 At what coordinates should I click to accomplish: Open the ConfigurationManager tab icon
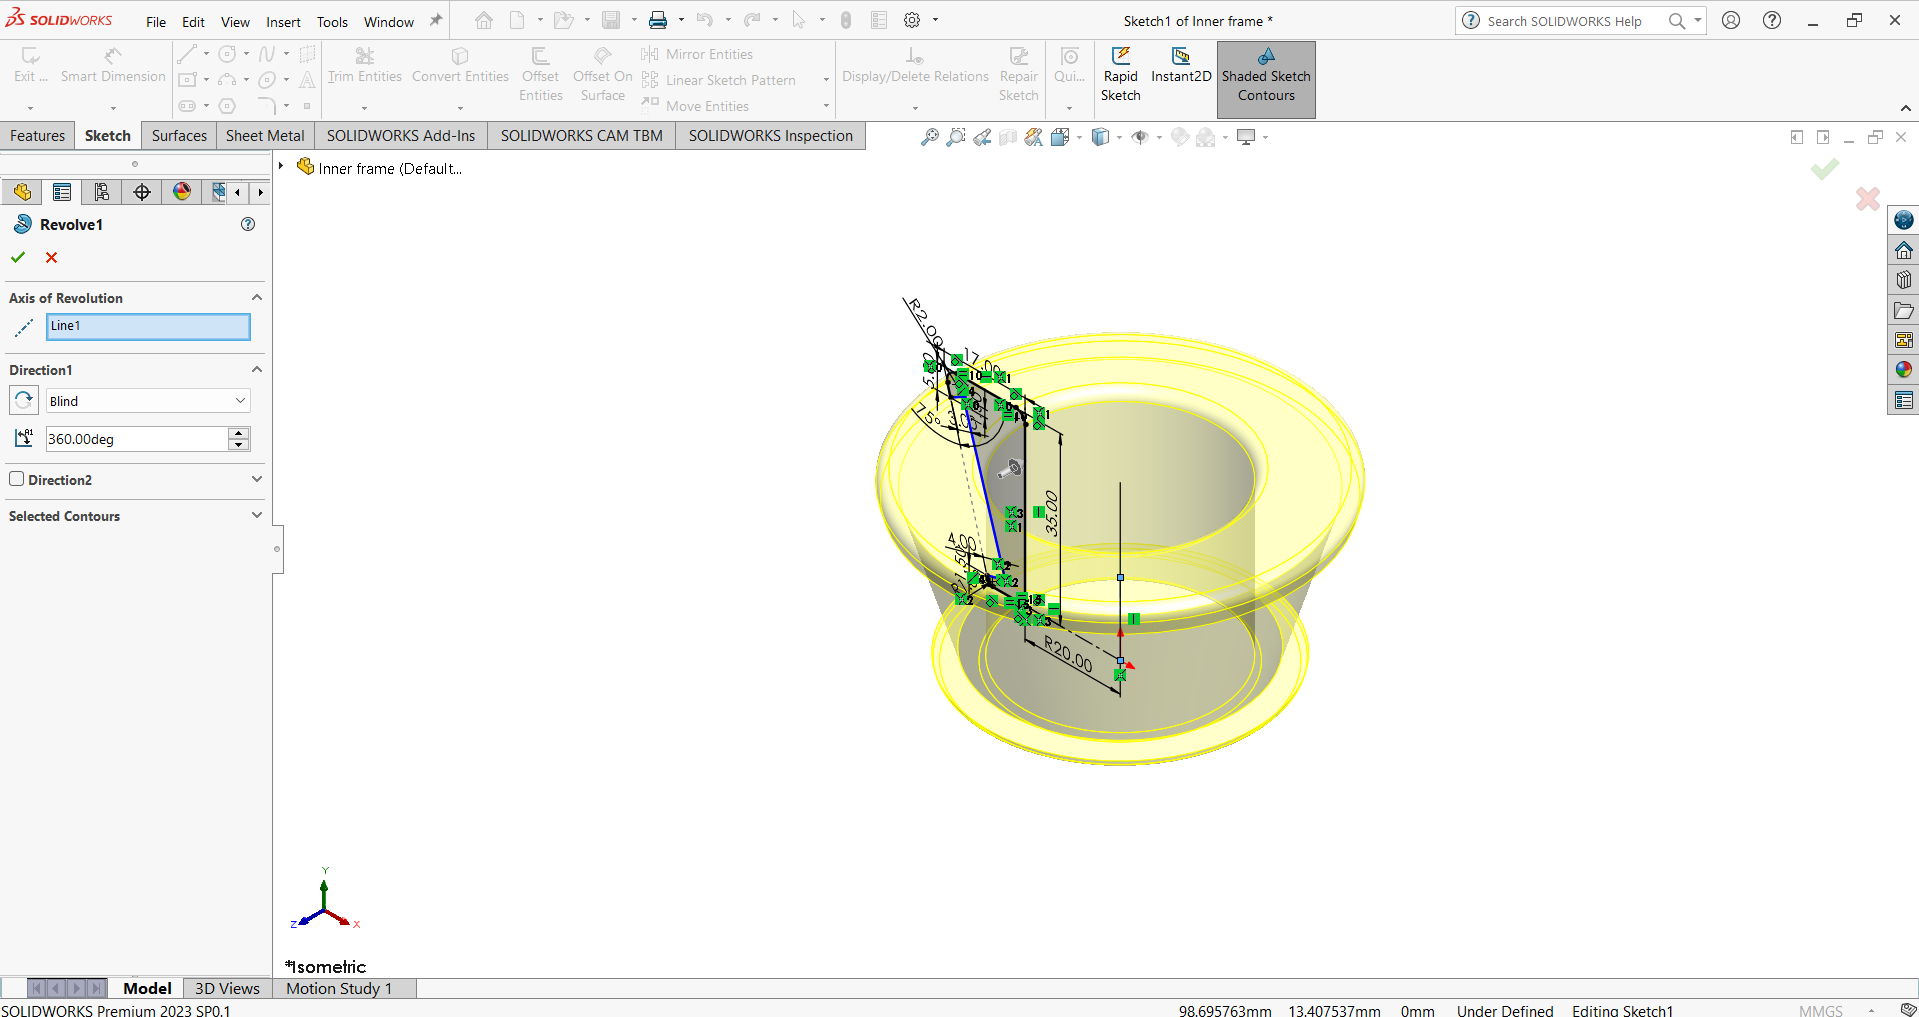pyautogui.click(x=101, y=192)
